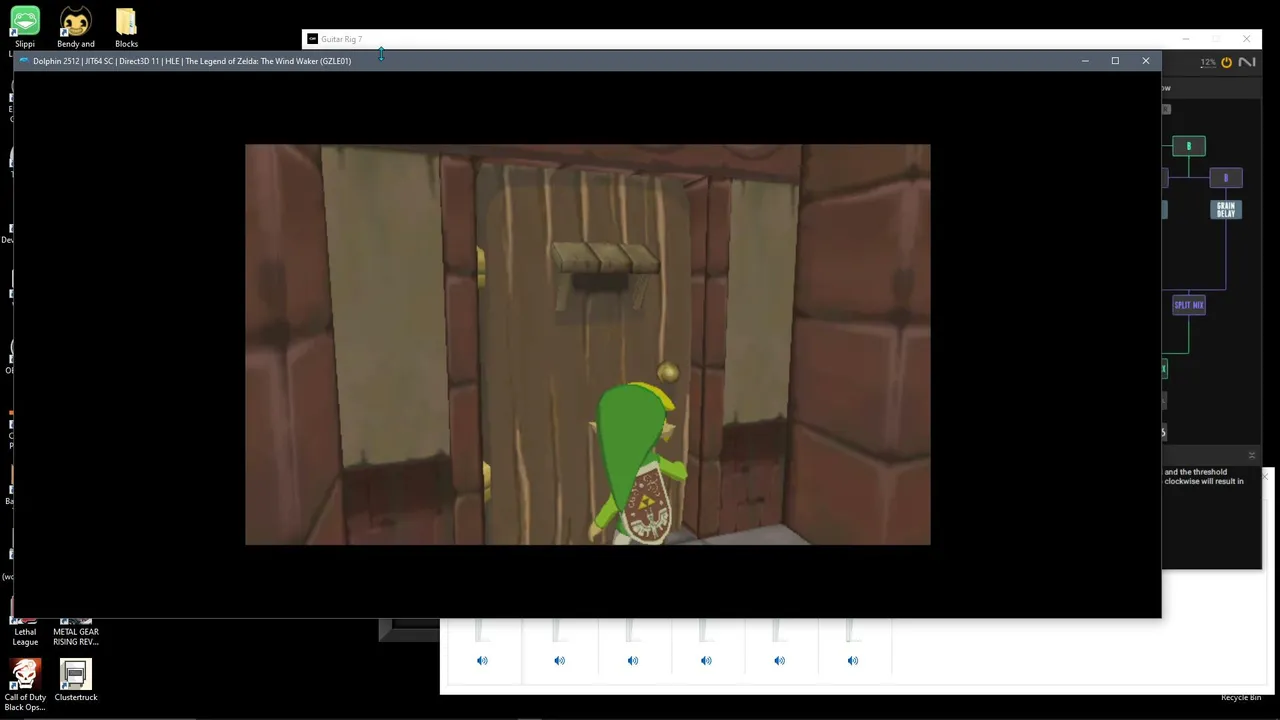Click the threshold hint text in Guitar Rig
Image resolution: width=1280 pixels, height=720 pixels.
point(1204,476)
